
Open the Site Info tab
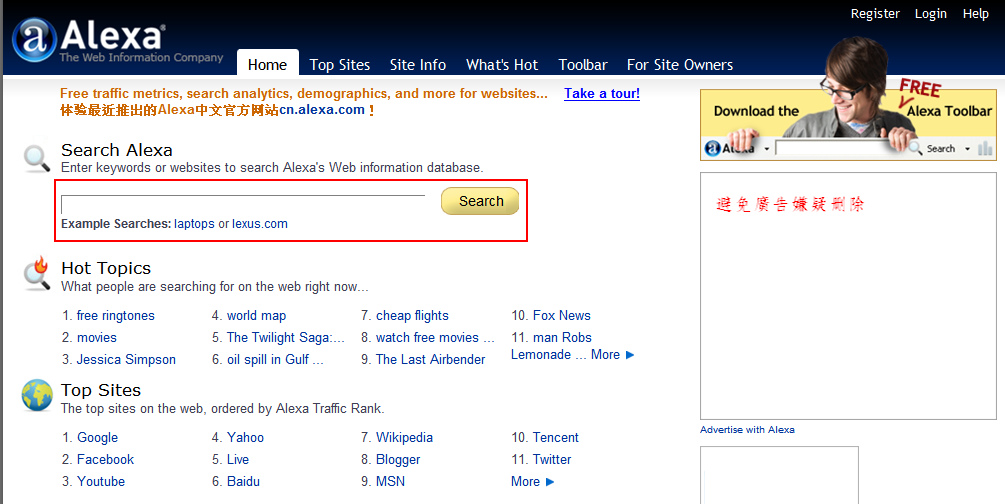(418, 65)
